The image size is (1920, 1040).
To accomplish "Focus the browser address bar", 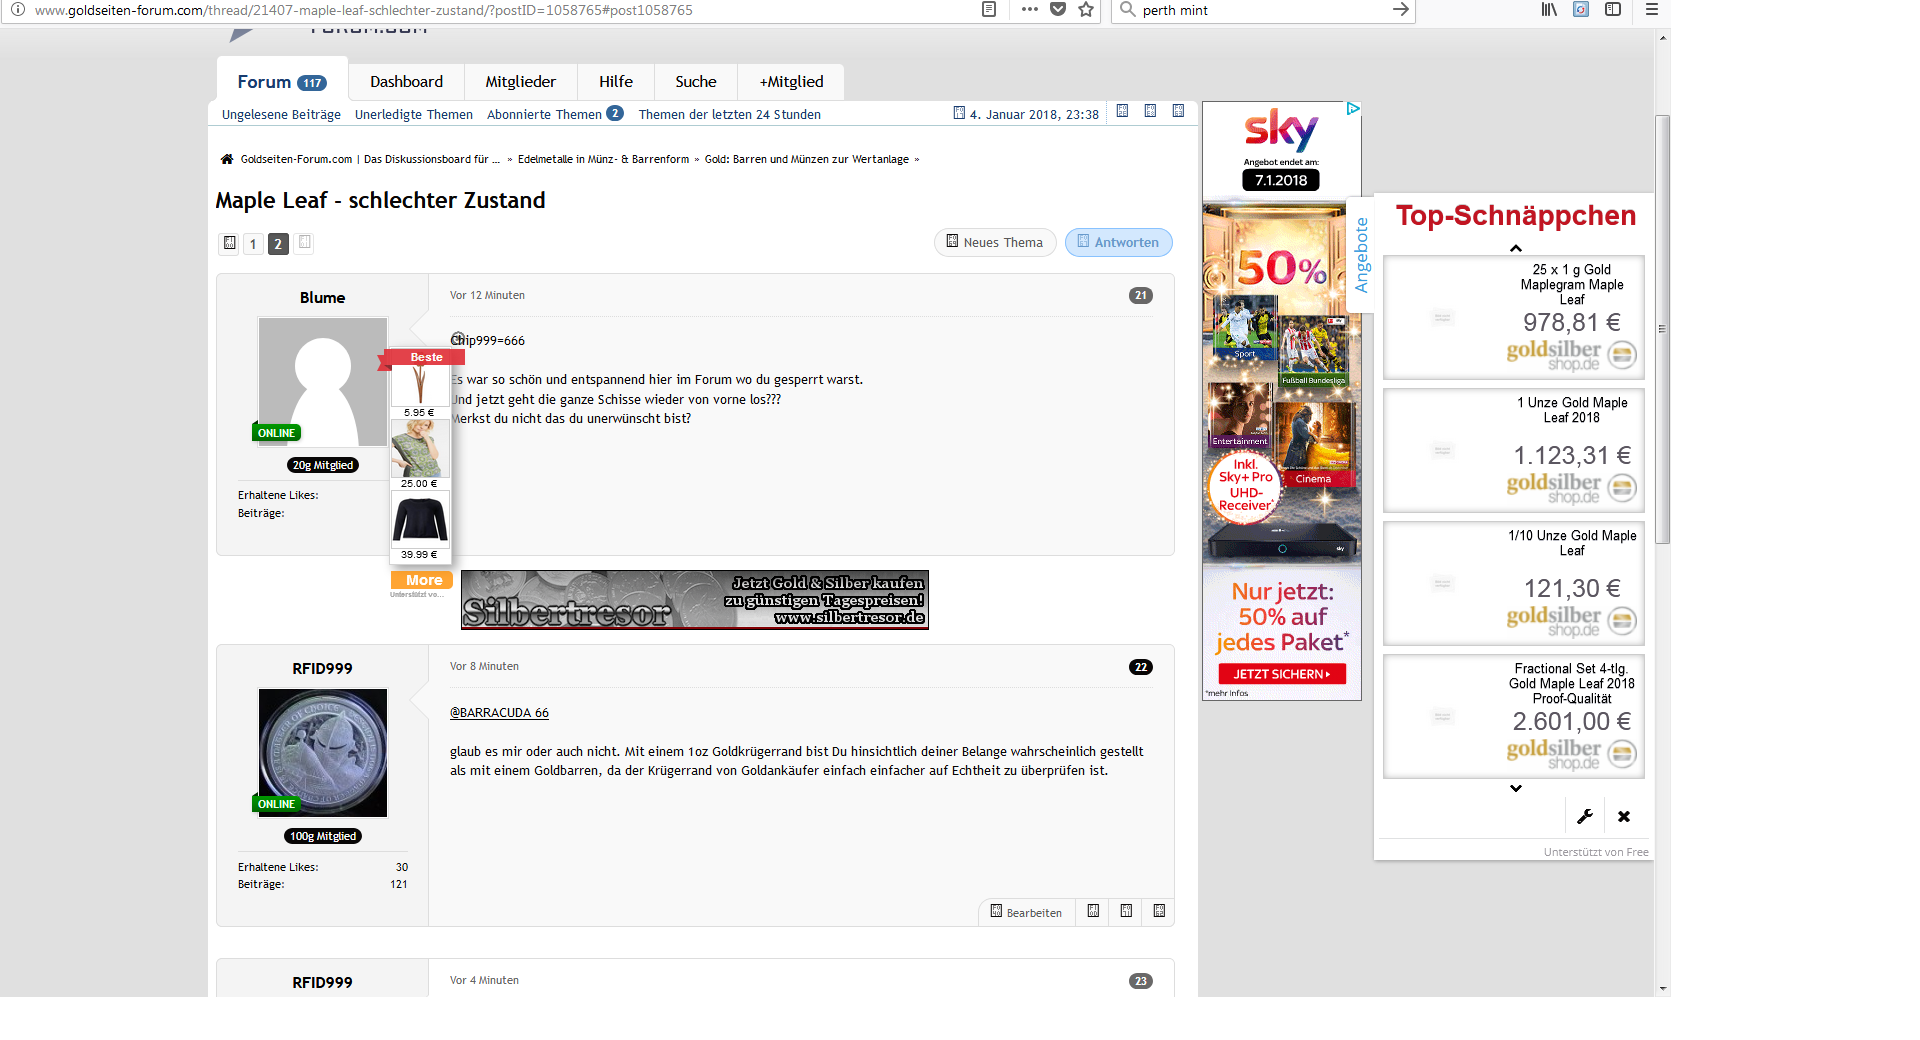I will coord(500,10).
